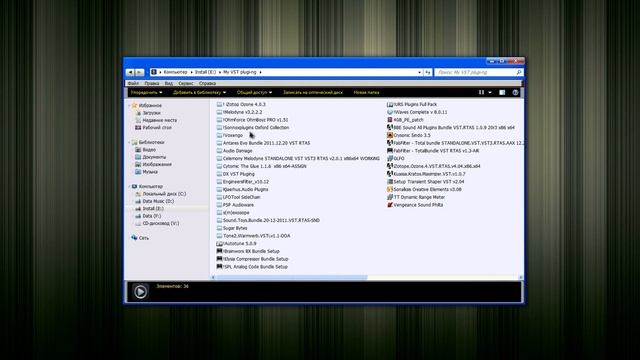
Task: Select the folder Antares Evo Bundle 2011.12.20 VST RTAS
Action: [x=263, y=143]
